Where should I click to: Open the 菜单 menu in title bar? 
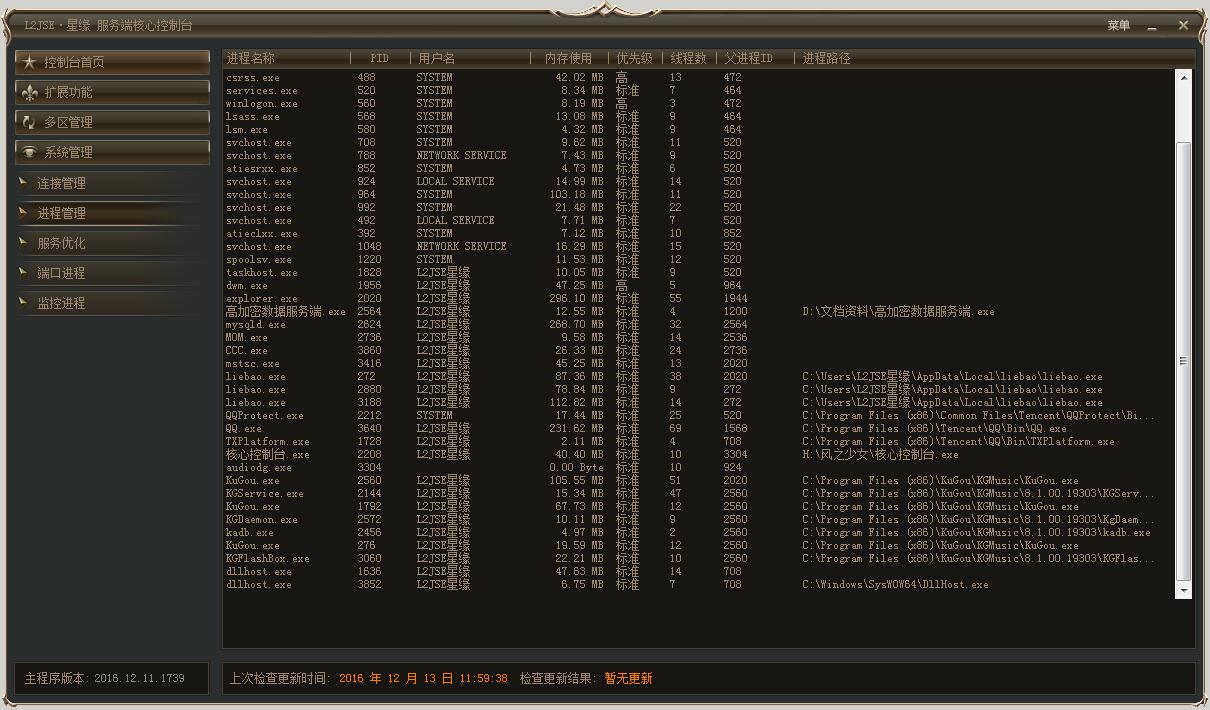(1119, 25)
